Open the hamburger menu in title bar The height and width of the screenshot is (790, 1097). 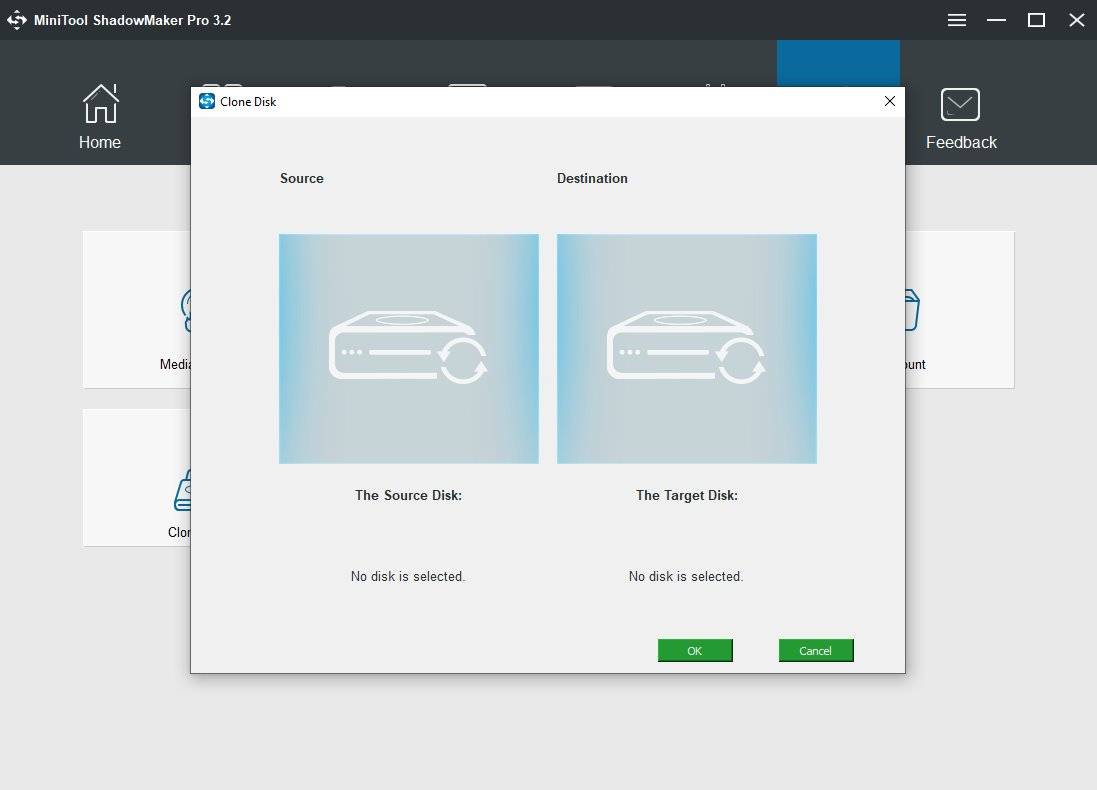[x=956, y=20]
